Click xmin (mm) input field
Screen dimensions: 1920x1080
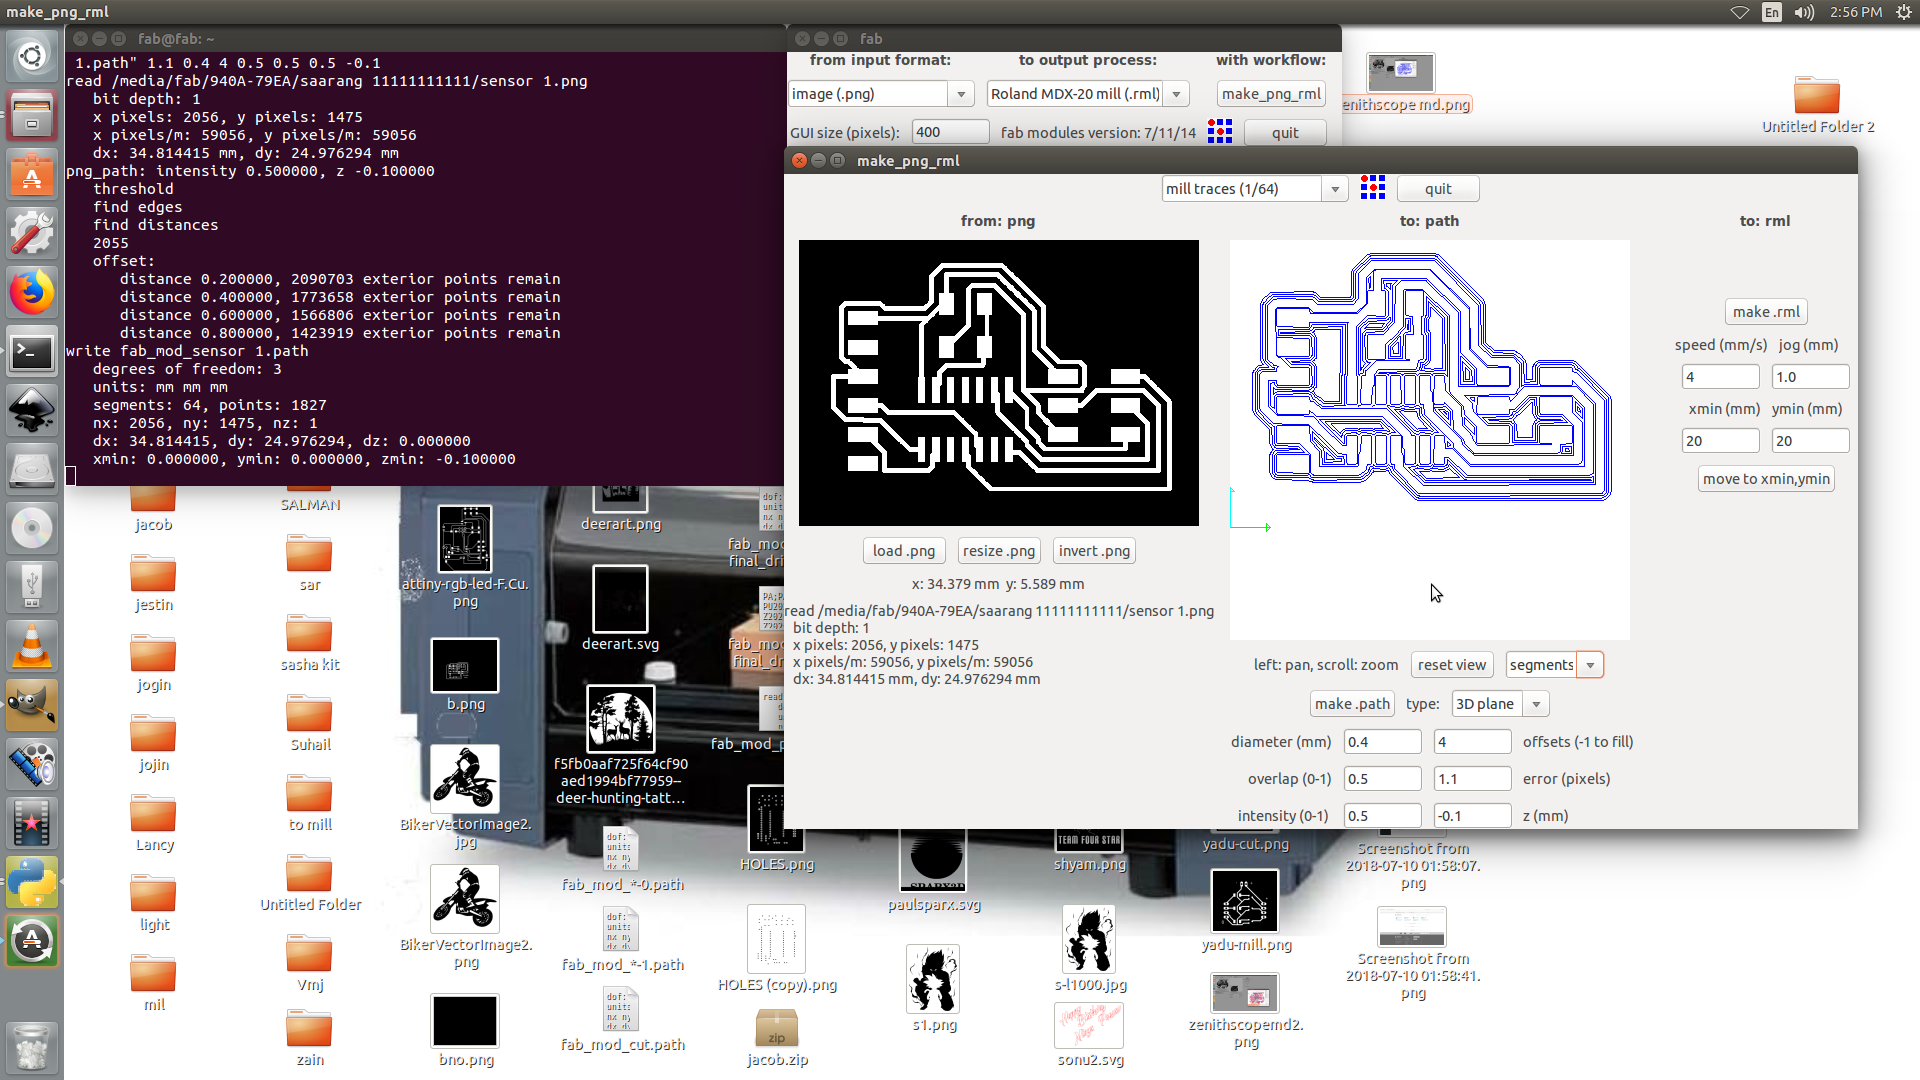point(1720,441)
